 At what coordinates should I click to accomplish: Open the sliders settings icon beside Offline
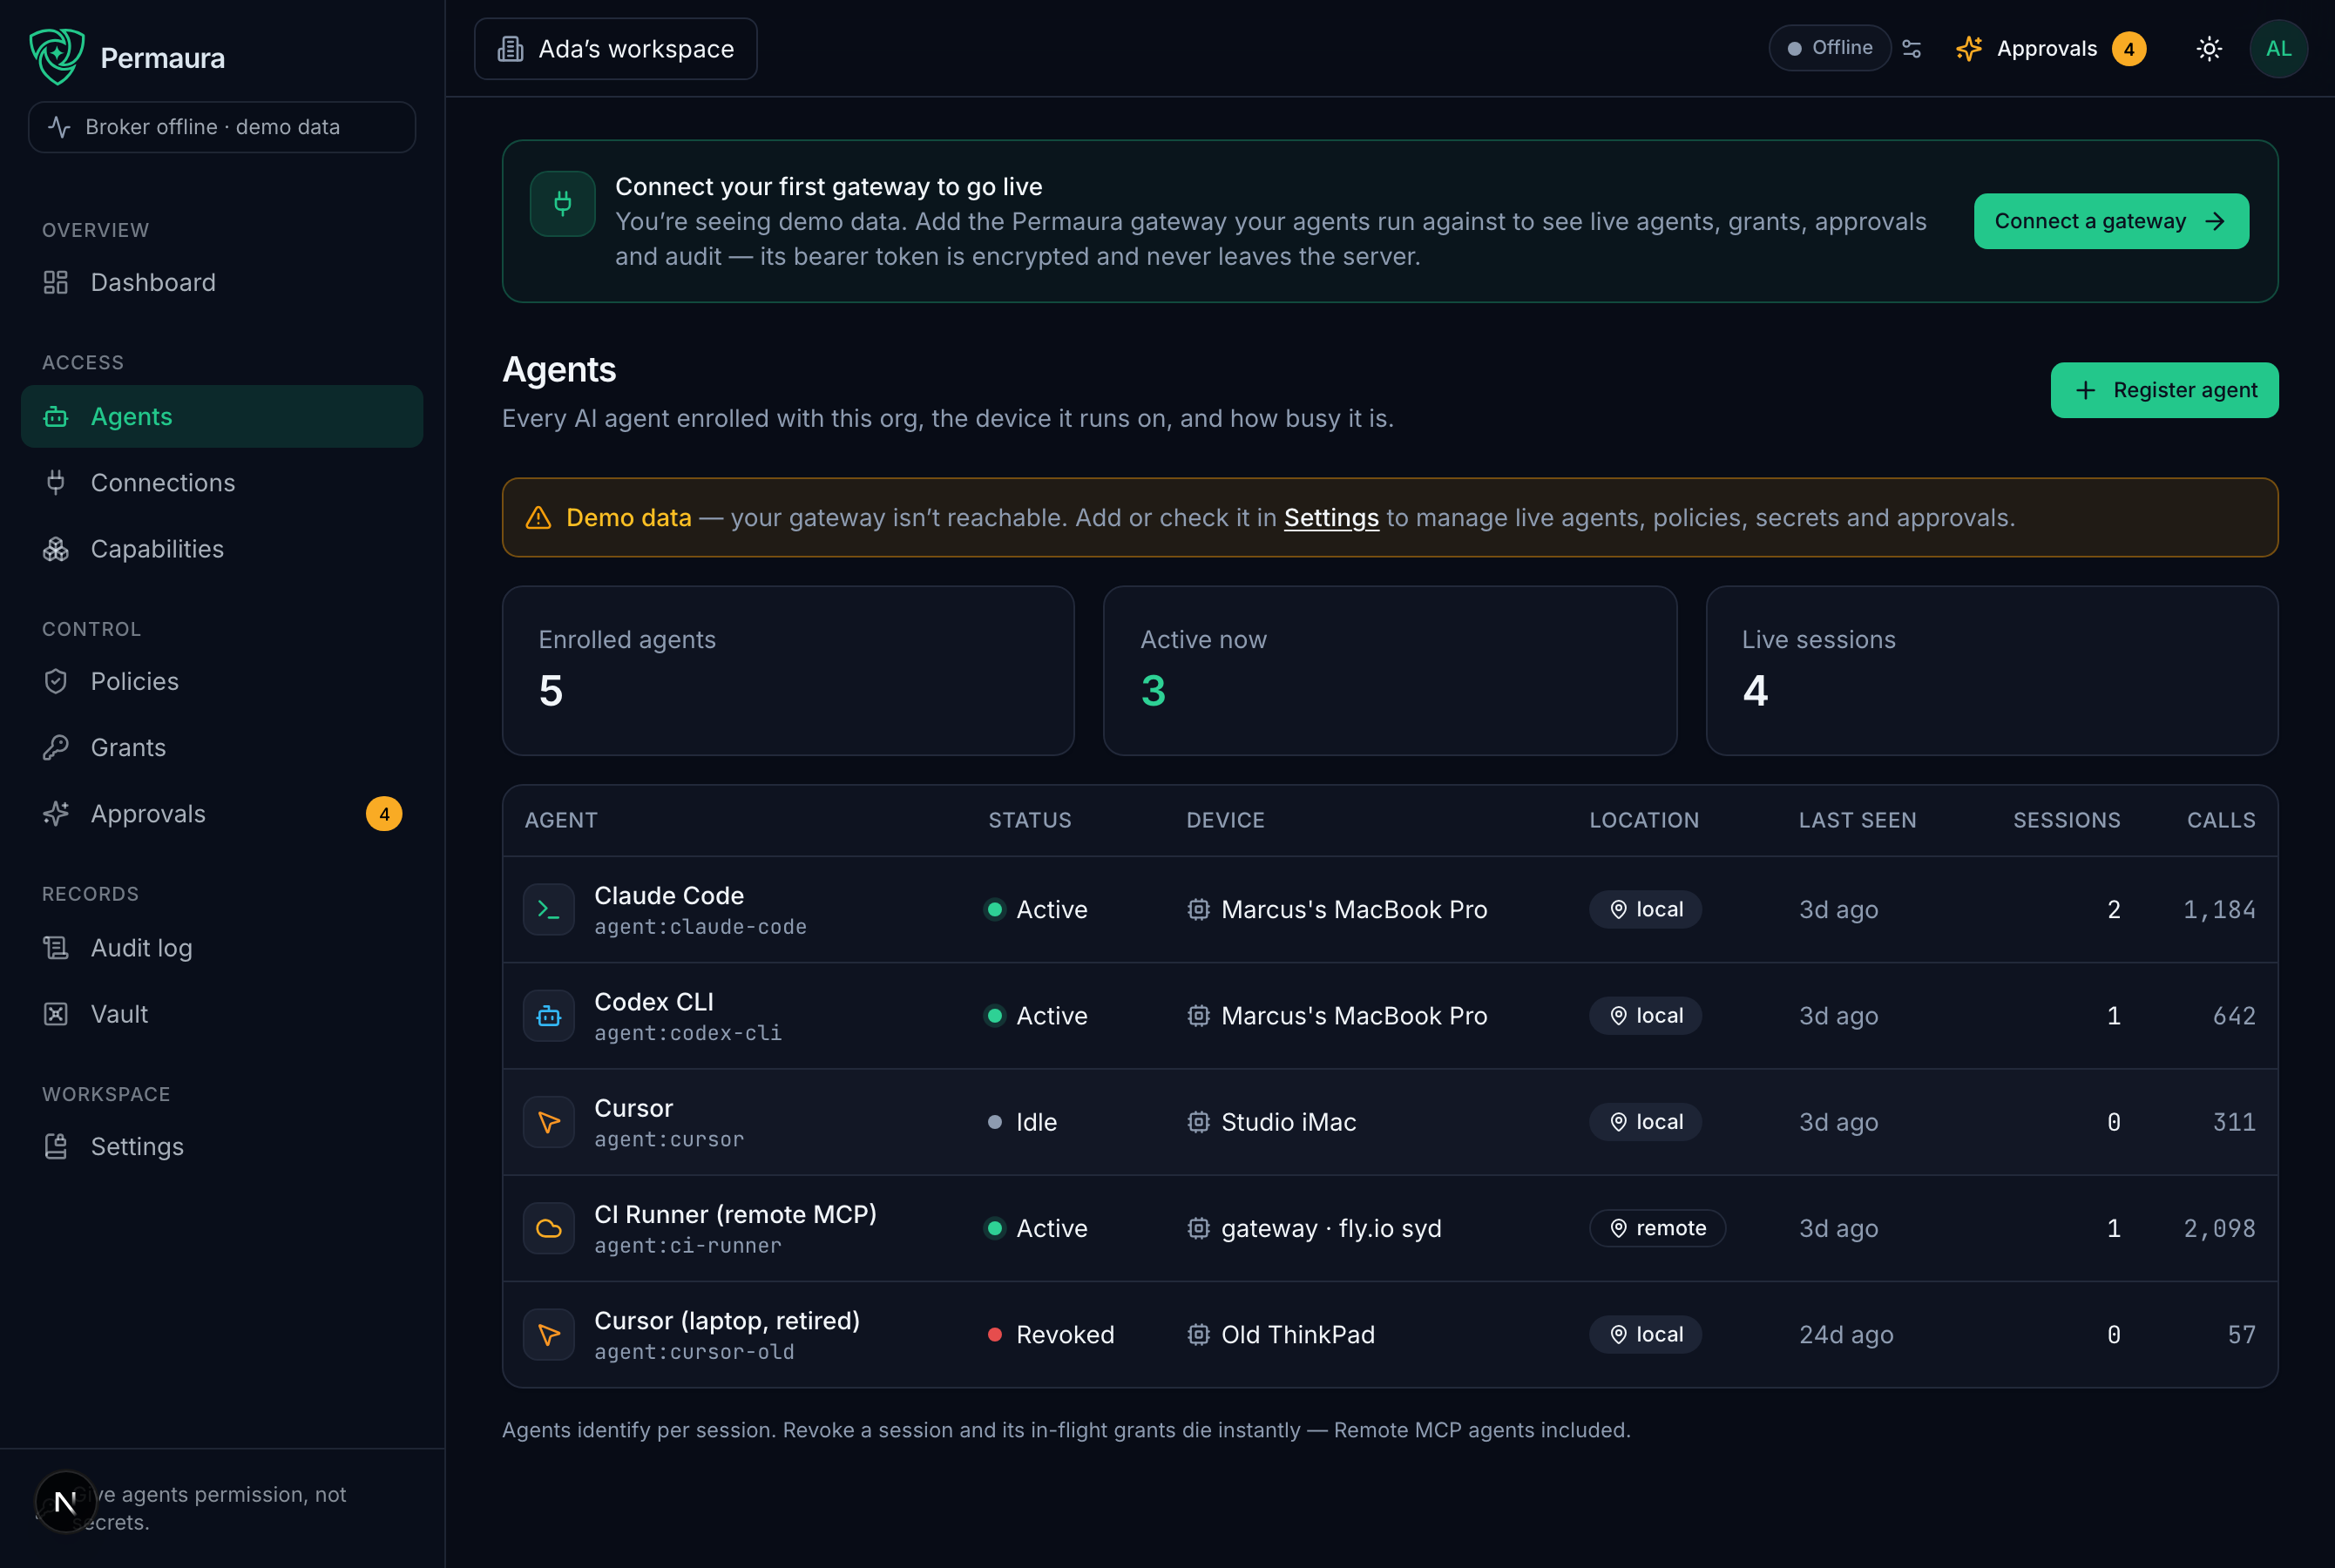click(1911, 49)
